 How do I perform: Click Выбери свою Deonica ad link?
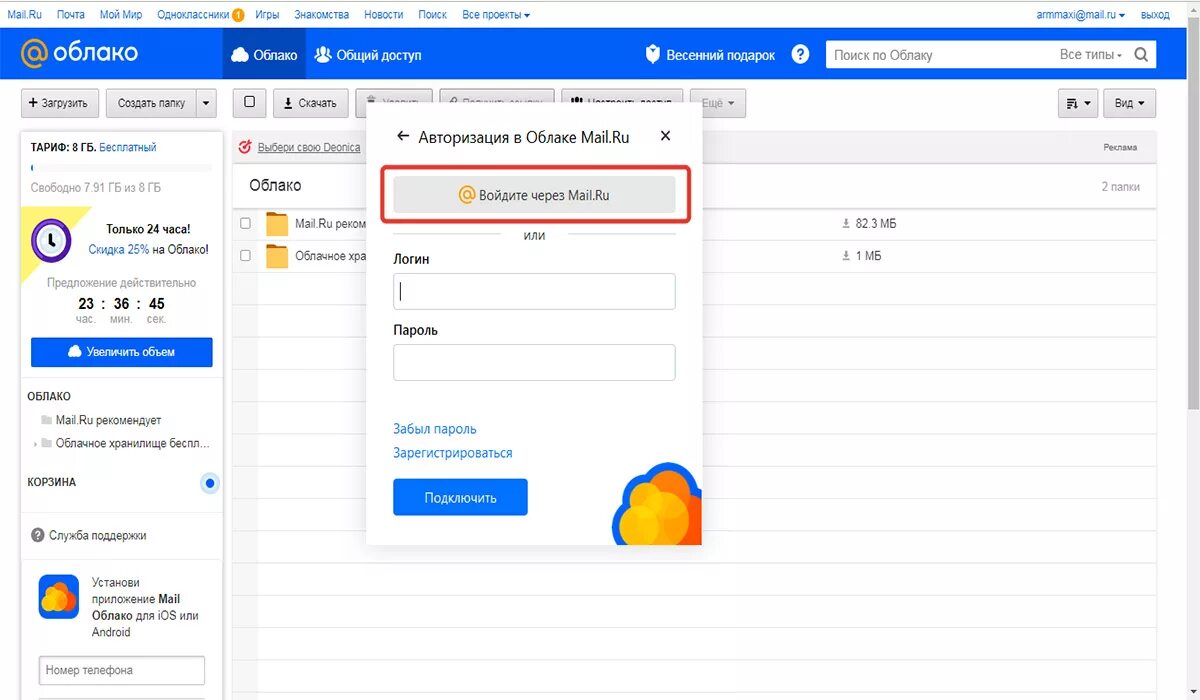point(309,147)
